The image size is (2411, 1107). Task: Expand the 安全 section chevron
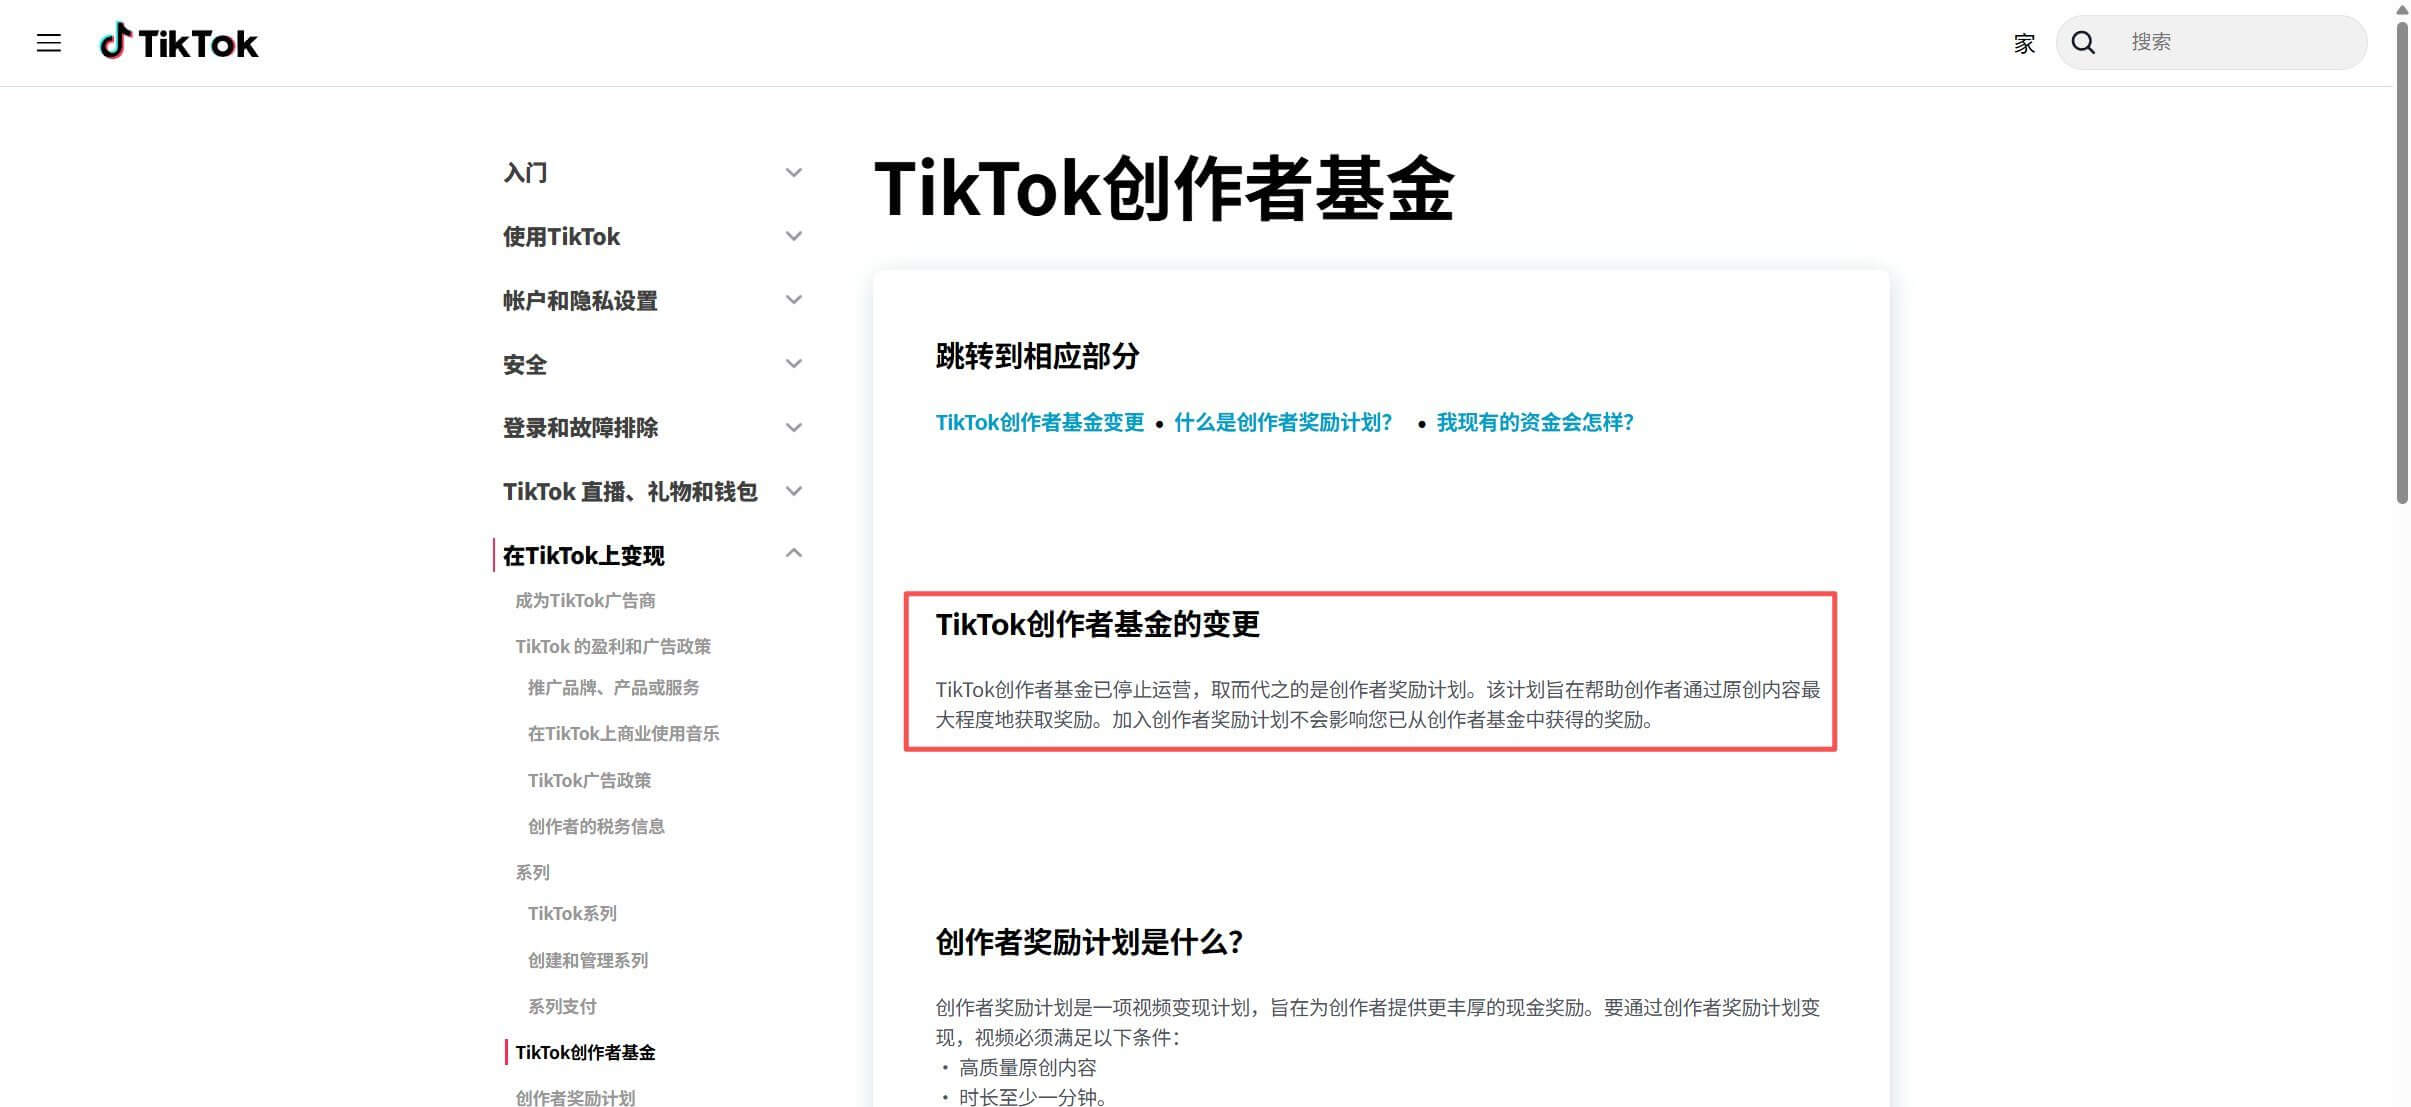pyautogui.click(x=794, y=364)
